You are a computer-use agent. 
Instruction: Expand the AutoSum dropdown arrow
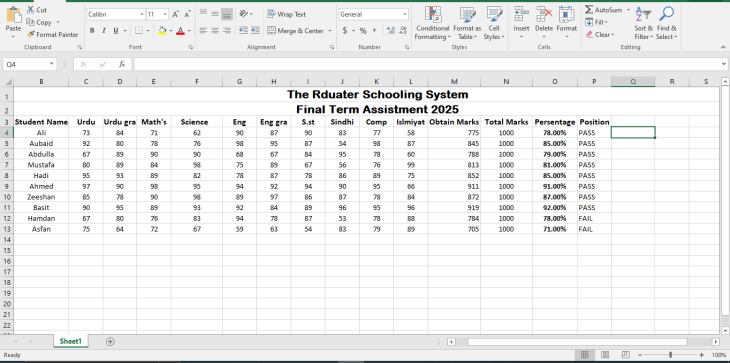tap(628, 10)
